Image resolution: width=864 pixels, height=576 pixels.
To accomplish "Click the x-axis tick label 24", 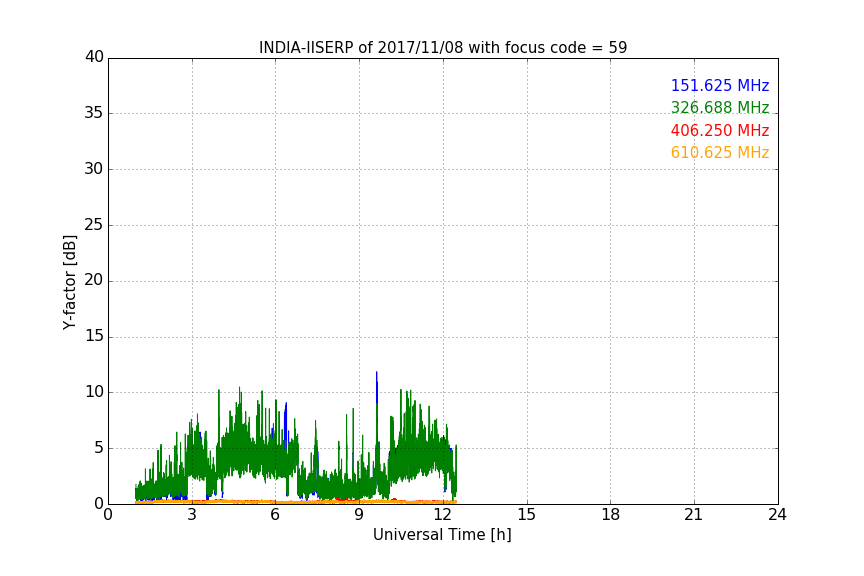I will 777,515.
